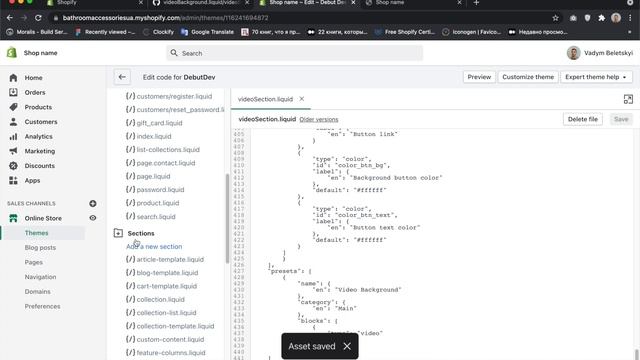Open Domains in the sidebar
The width and height of the screenshot is (640, 360).
38,291
